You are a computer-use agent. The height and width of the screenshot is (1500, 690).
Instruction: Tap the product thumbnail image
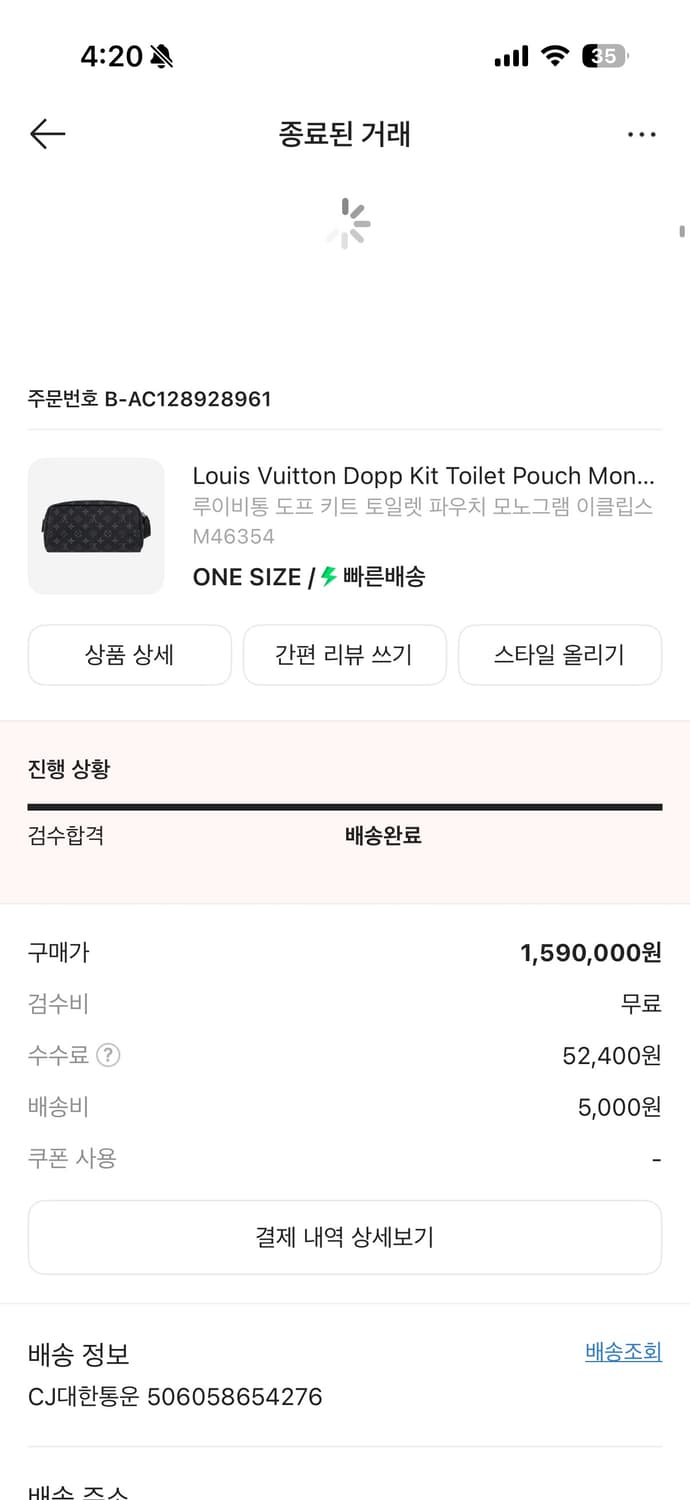(96, 526)
